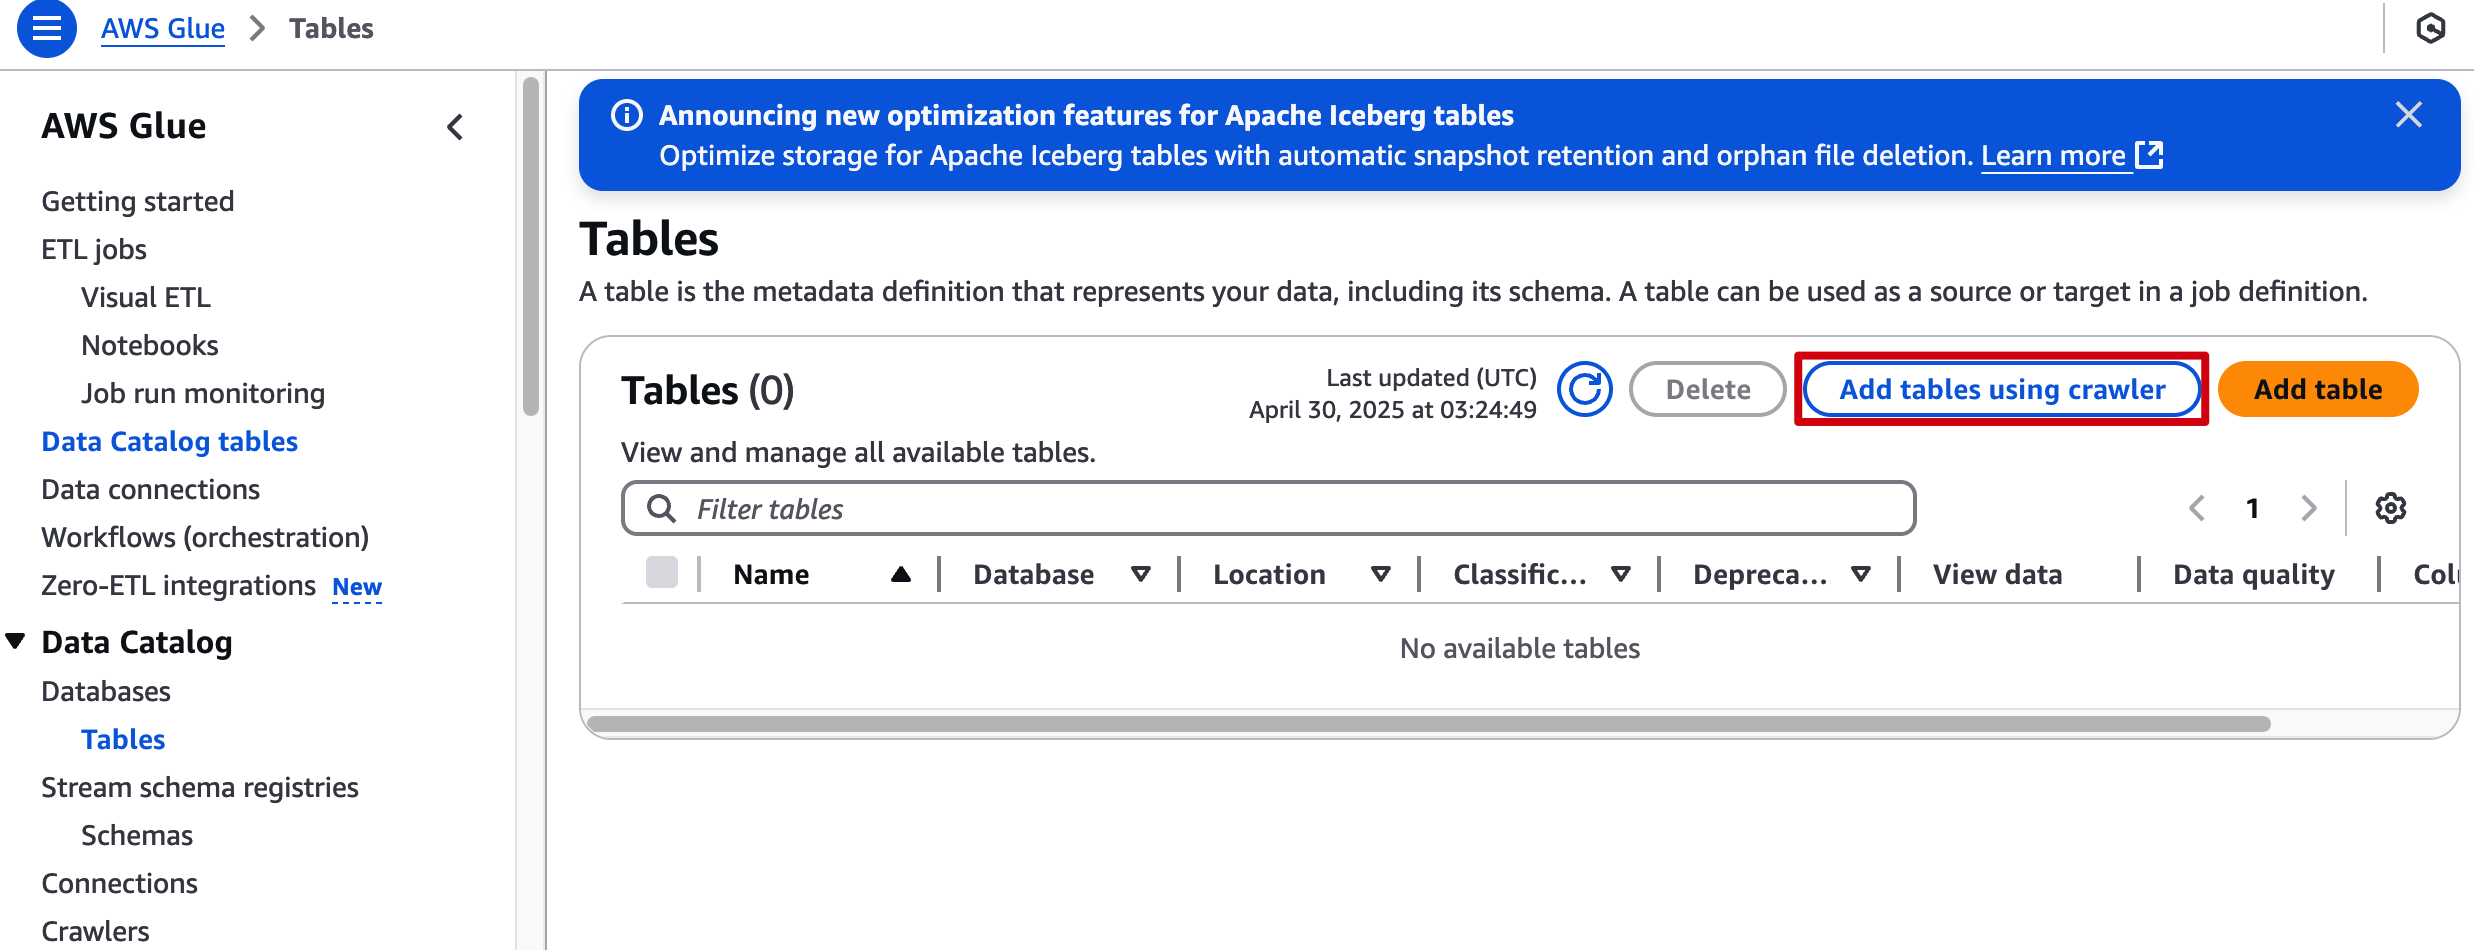
Task: Open Notebooks page
Action: (x=150, y=345)
